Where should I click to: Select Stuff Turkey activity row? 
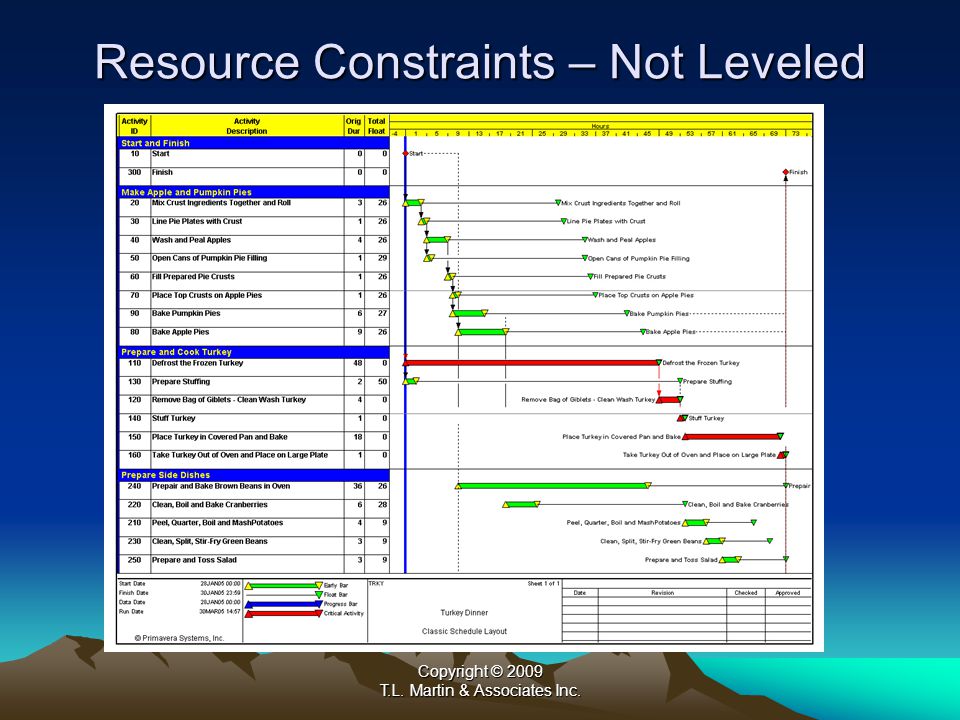click(253, 422)
